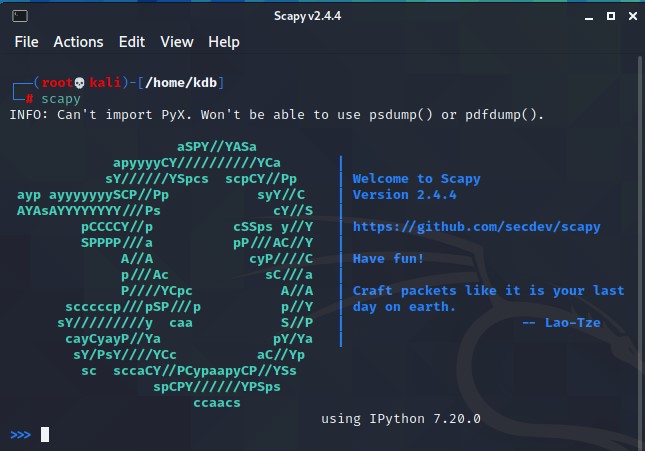Screen dimensions: 645x451
Task: Open the Help menu
Action: pos(224,42)
